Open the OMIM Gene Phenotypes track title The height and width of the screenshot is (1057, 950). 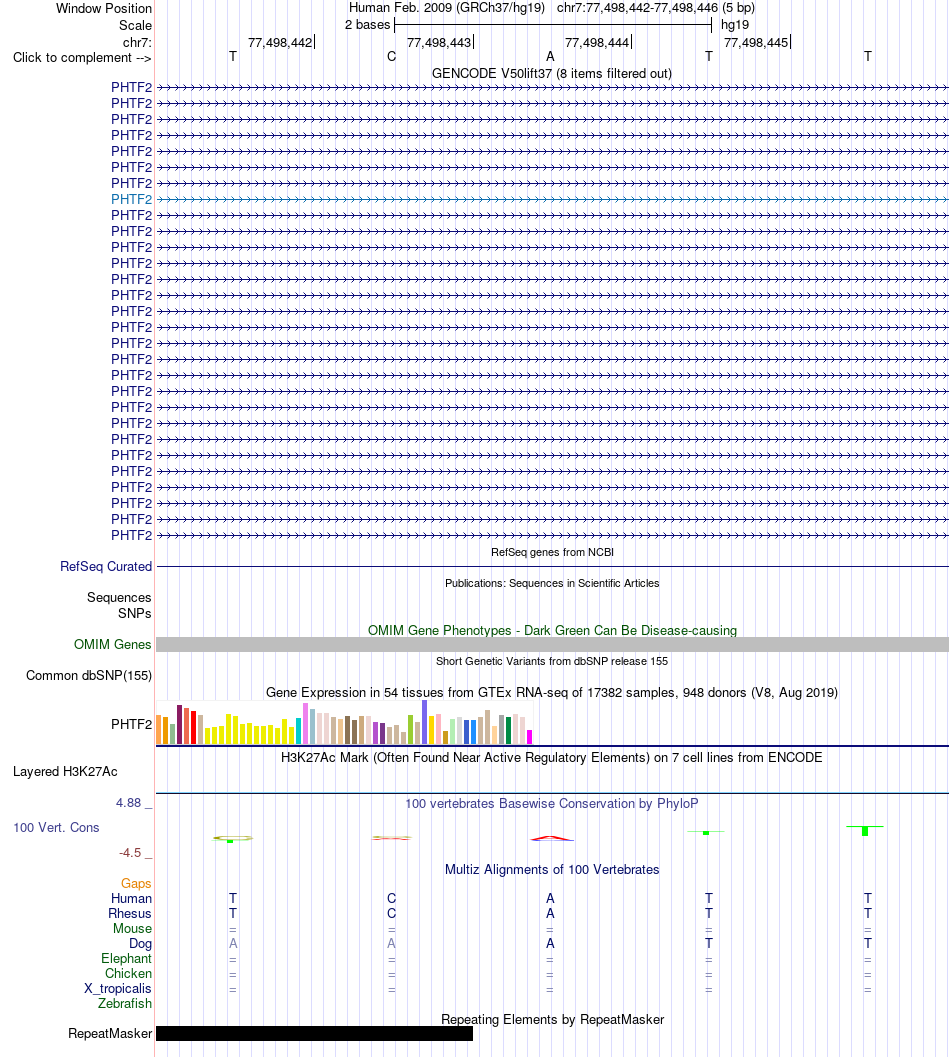coord(552,630)
